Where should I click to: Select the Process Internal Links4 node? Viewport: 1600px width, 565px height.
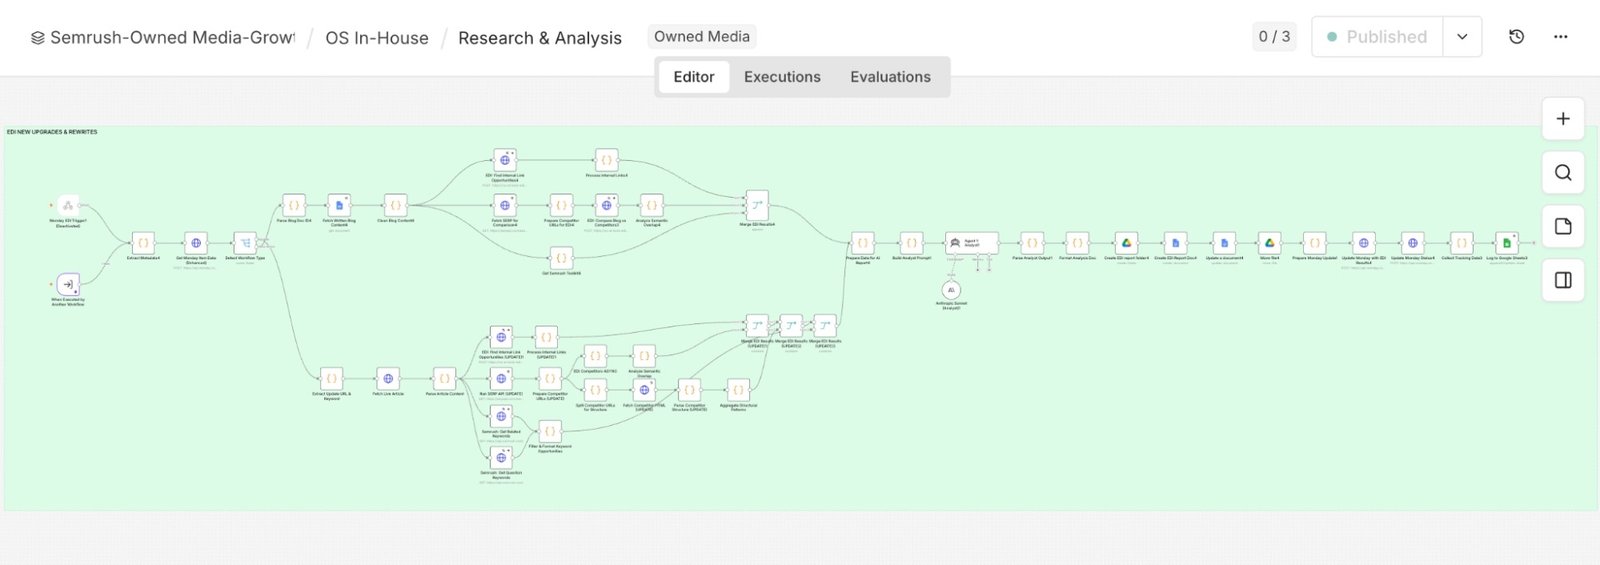tap(606, 160)
